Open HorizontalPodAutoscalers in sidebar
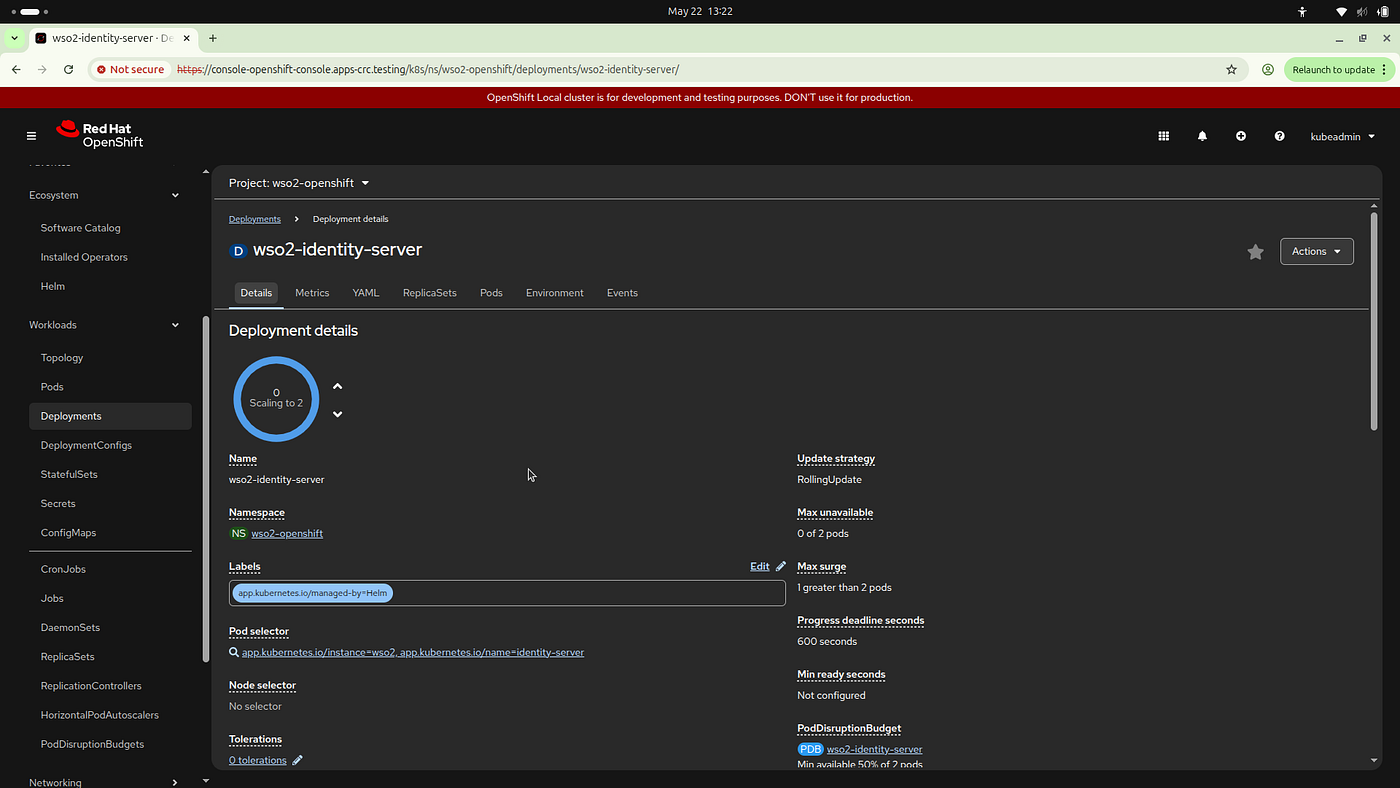The image size is (1400, 788). point(100,715)
